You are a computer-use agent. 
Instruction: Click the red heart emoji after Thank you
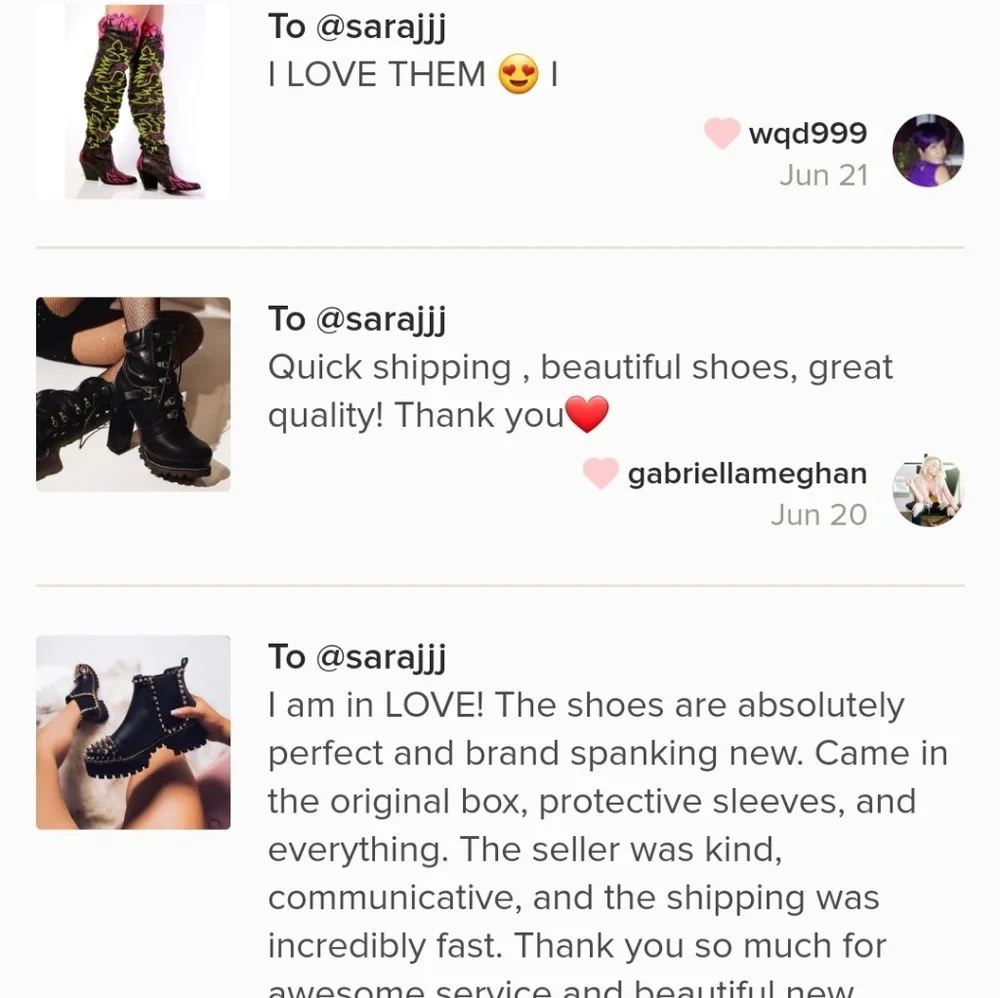[587, 415]
